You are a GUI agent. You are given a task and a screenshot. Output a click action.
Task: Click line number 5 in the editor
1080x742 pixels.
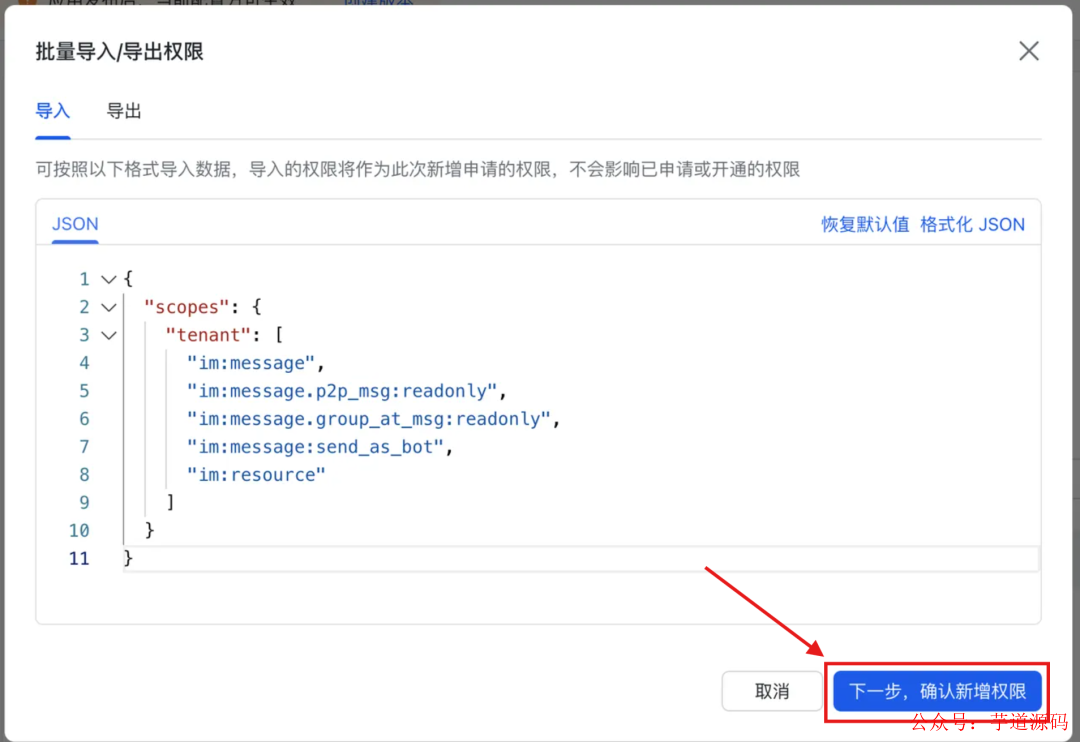click(x=84, y=391)
